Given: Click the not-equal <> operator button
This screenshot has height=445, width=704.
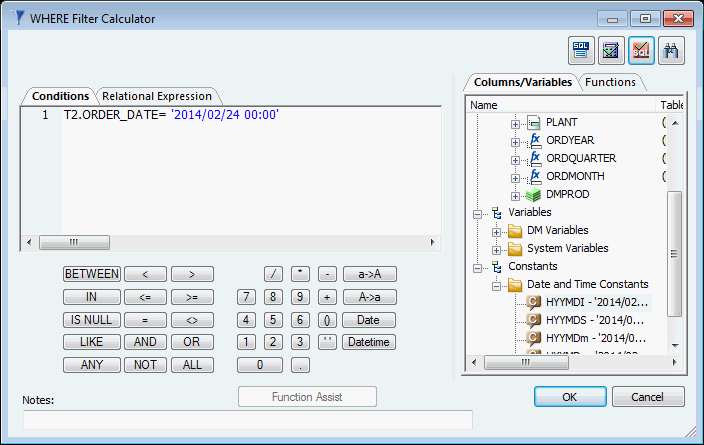Looking at the screenshot, I should click(x=192, y=320).
